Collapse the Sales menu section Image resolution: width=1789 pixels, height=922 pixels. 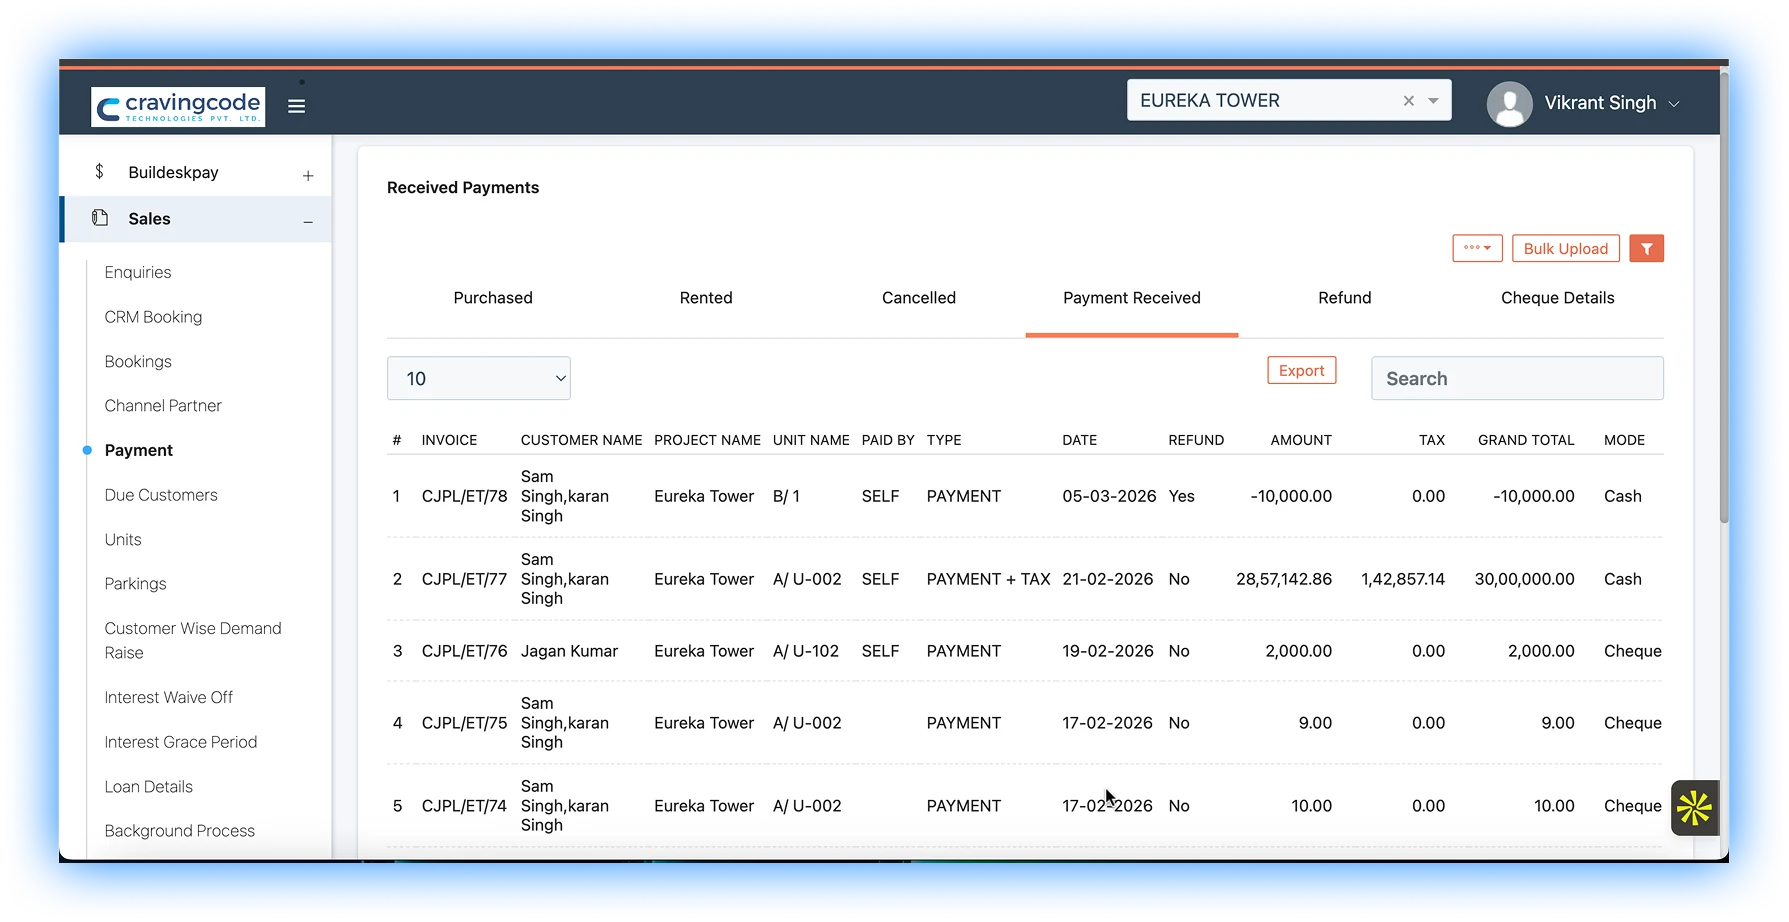308,222
